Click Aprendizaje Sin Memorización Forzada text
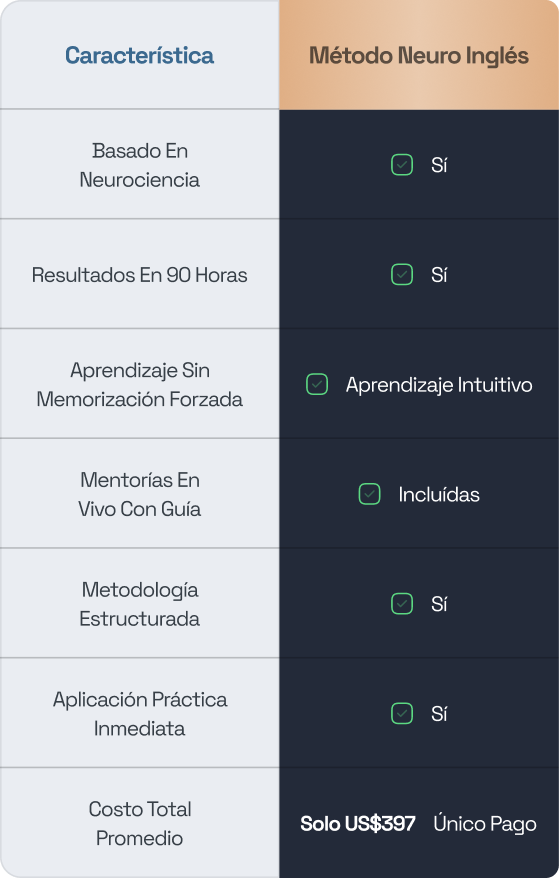The image size is (559, 878). pyautogui.click(x=139, y=385)
